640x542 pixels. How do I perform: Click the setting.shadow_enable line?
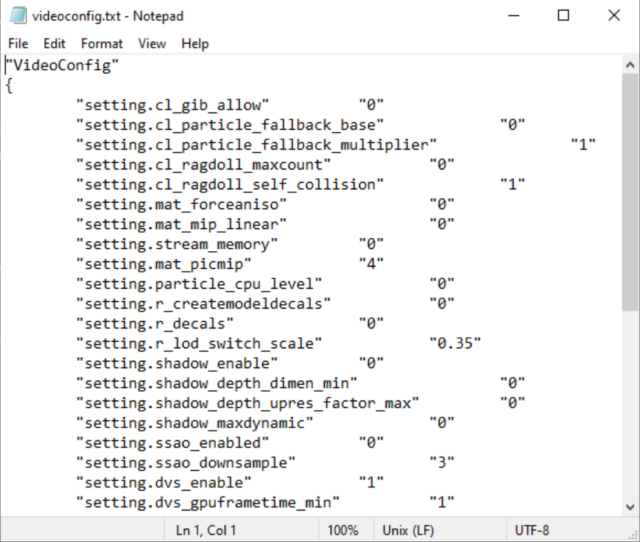pos(230,363)
